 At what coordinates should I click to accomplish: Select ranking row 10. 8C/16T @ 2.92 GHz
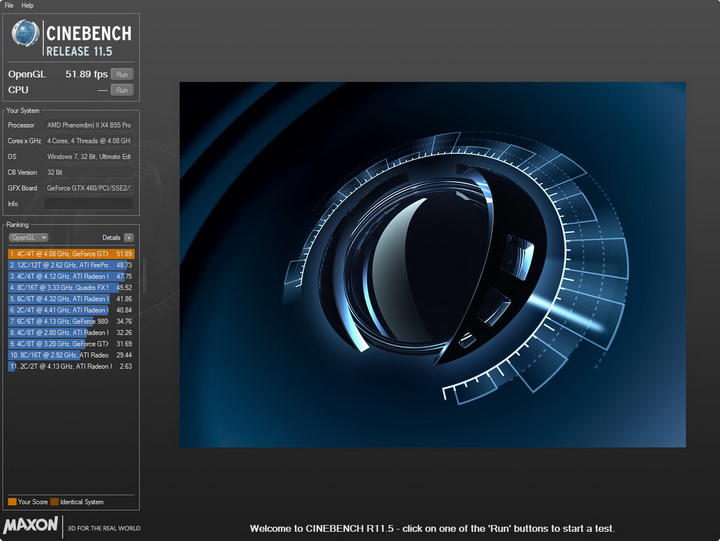tap(71, 355)
